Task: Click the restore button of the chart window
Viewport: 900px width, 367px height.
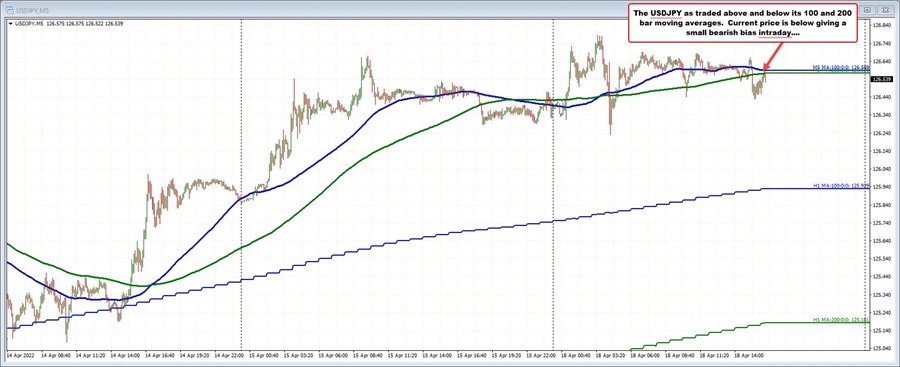Action: (868, 9)
